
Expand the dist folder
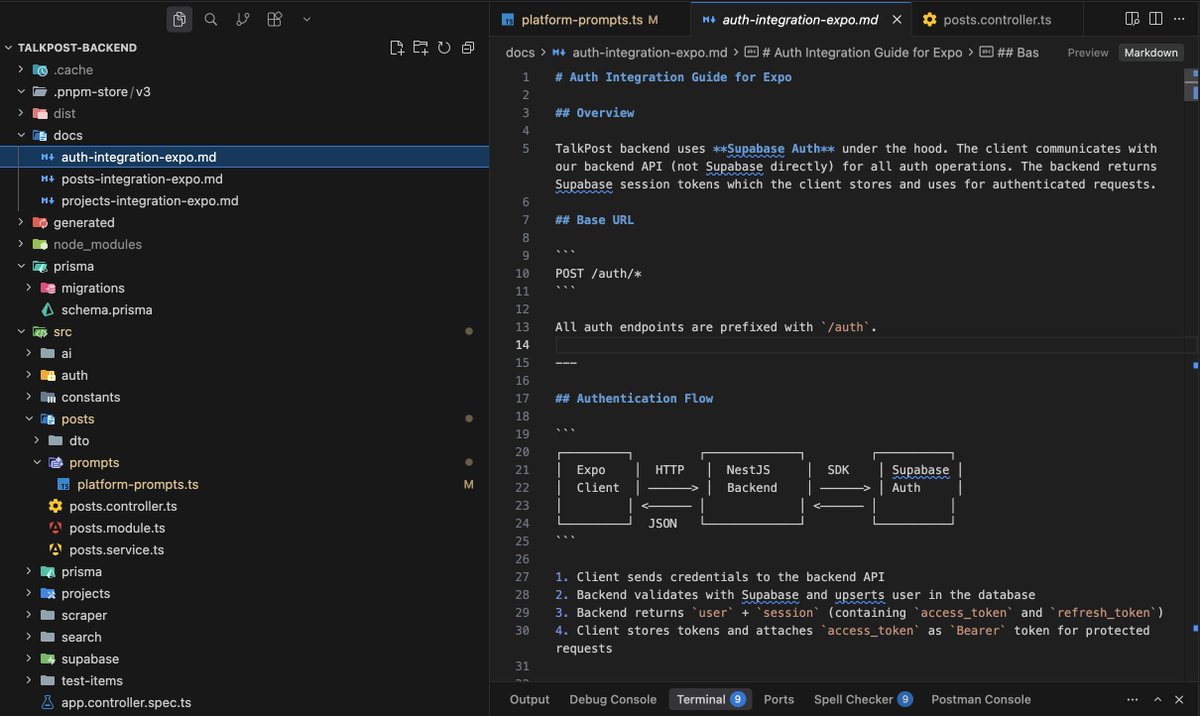pos(21,114)
